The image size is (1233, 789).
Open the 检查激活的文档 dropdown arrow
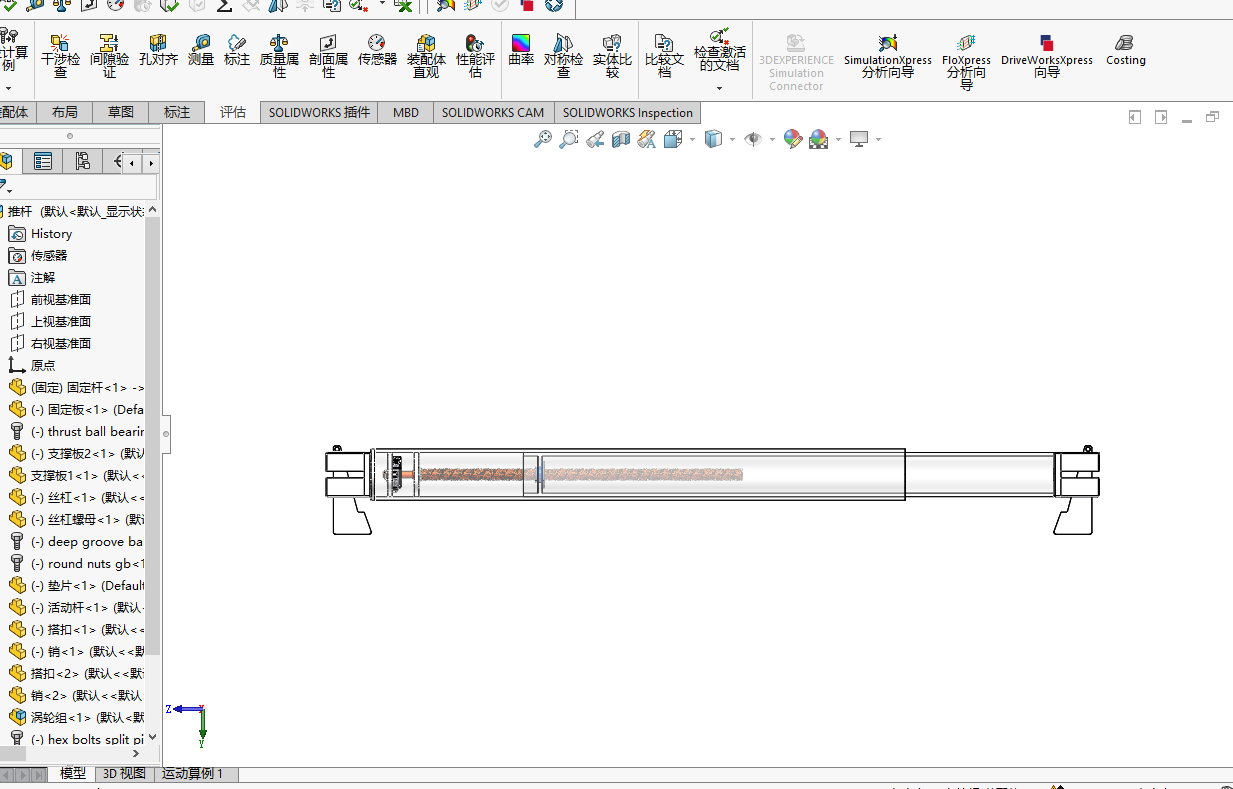[x=720, y=88]
